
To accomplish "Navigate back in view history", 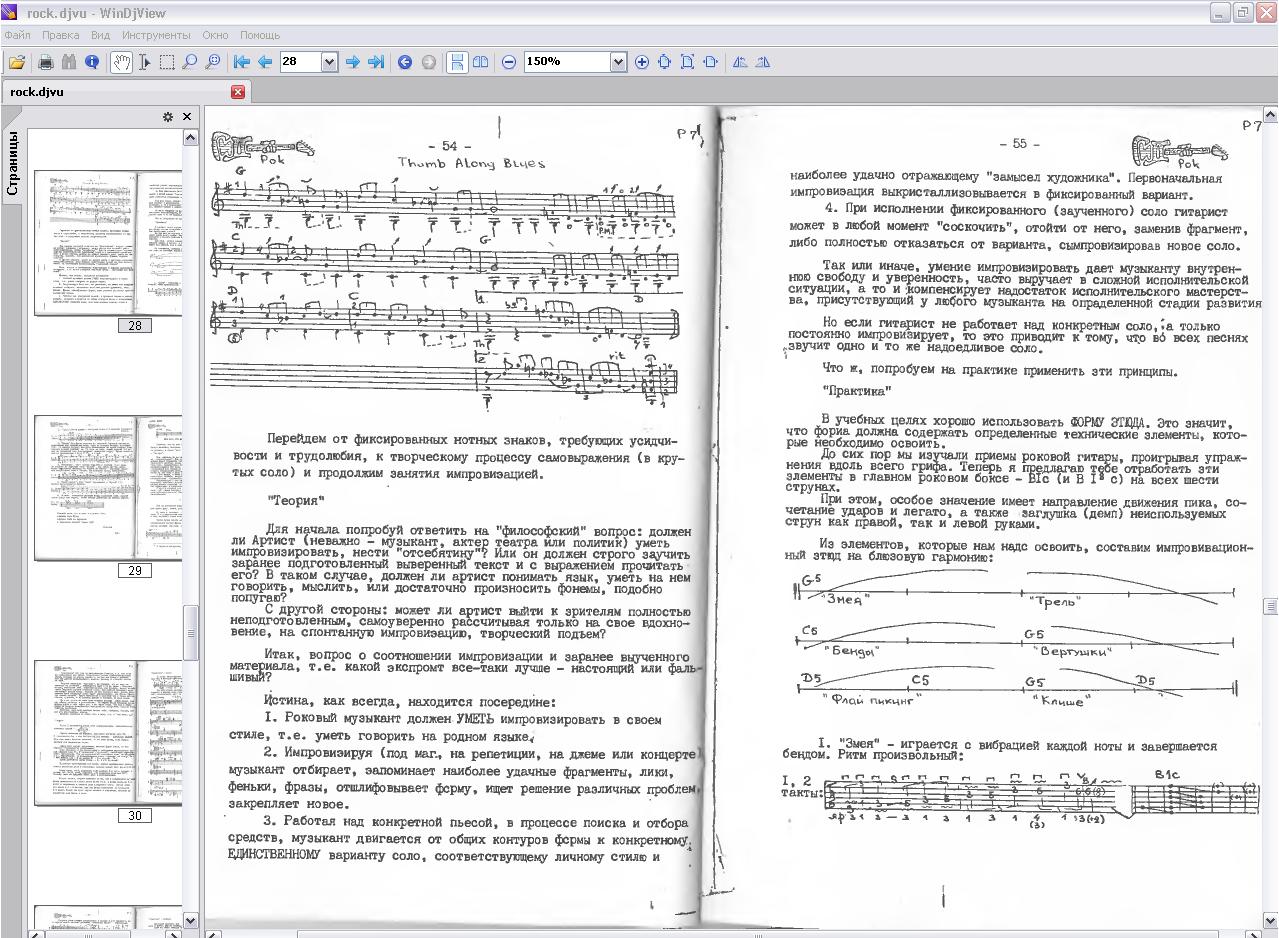I will (x=405, y=62).
